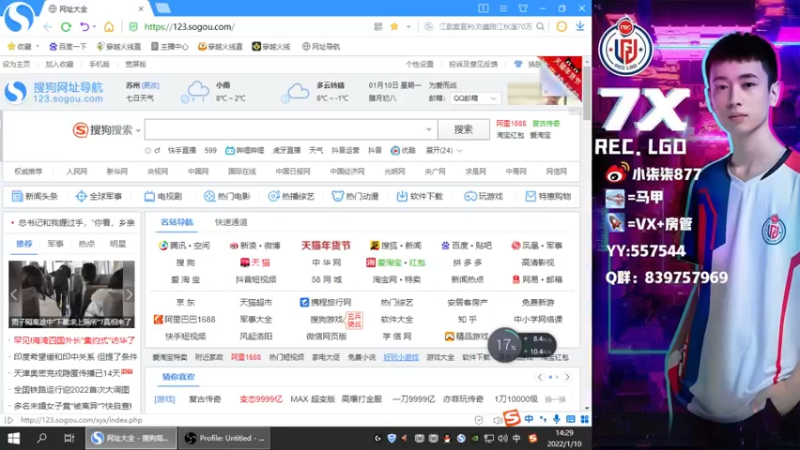The image size is (800, 450).
Task: Reload the page with the green refresh icon
Action: coord(66,27)
